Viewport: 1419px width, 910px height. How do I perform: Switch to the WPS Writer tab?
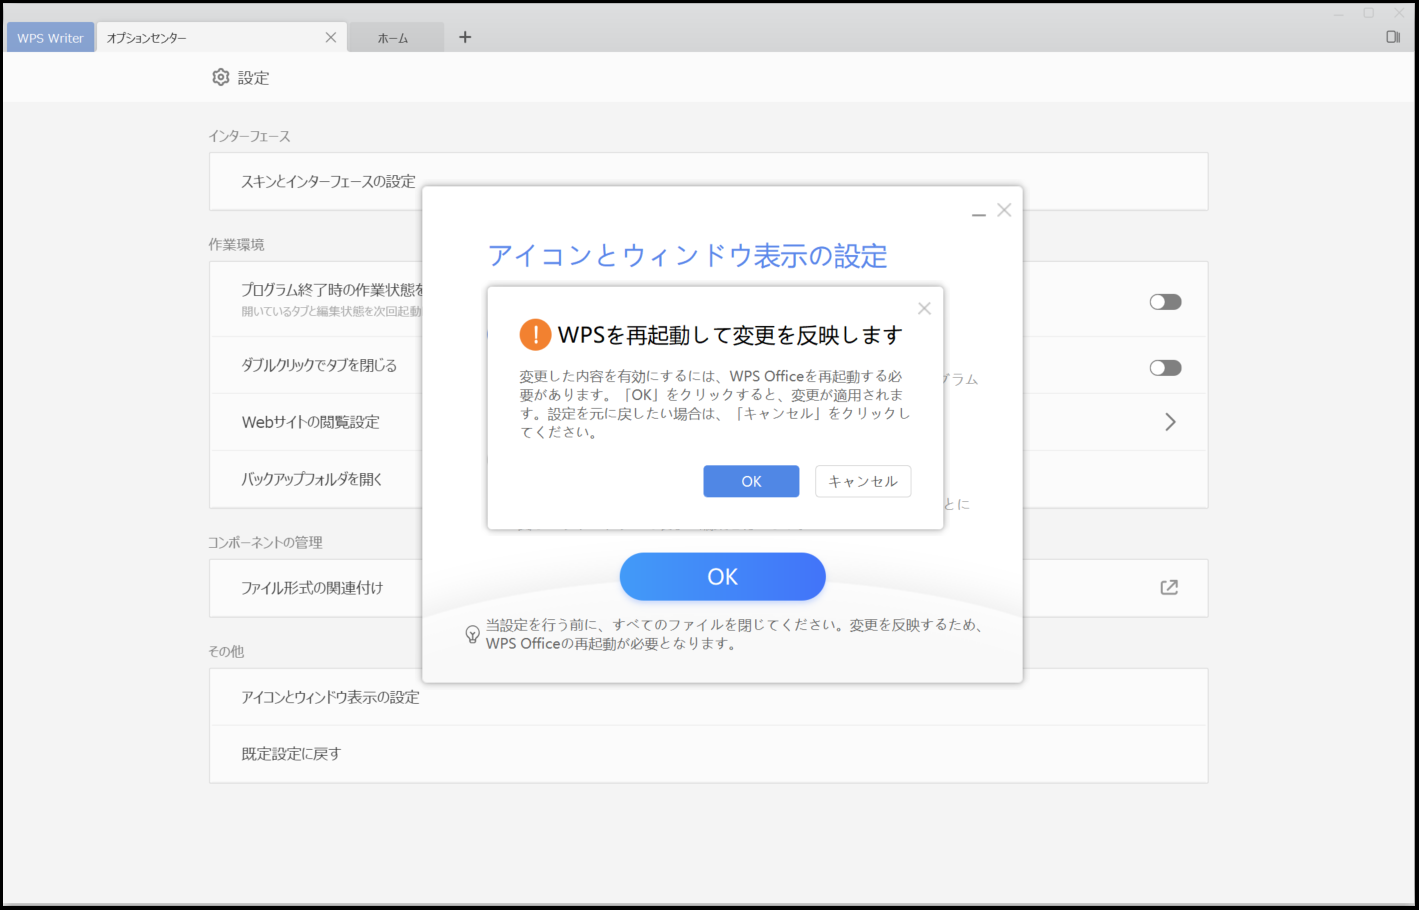50,38
